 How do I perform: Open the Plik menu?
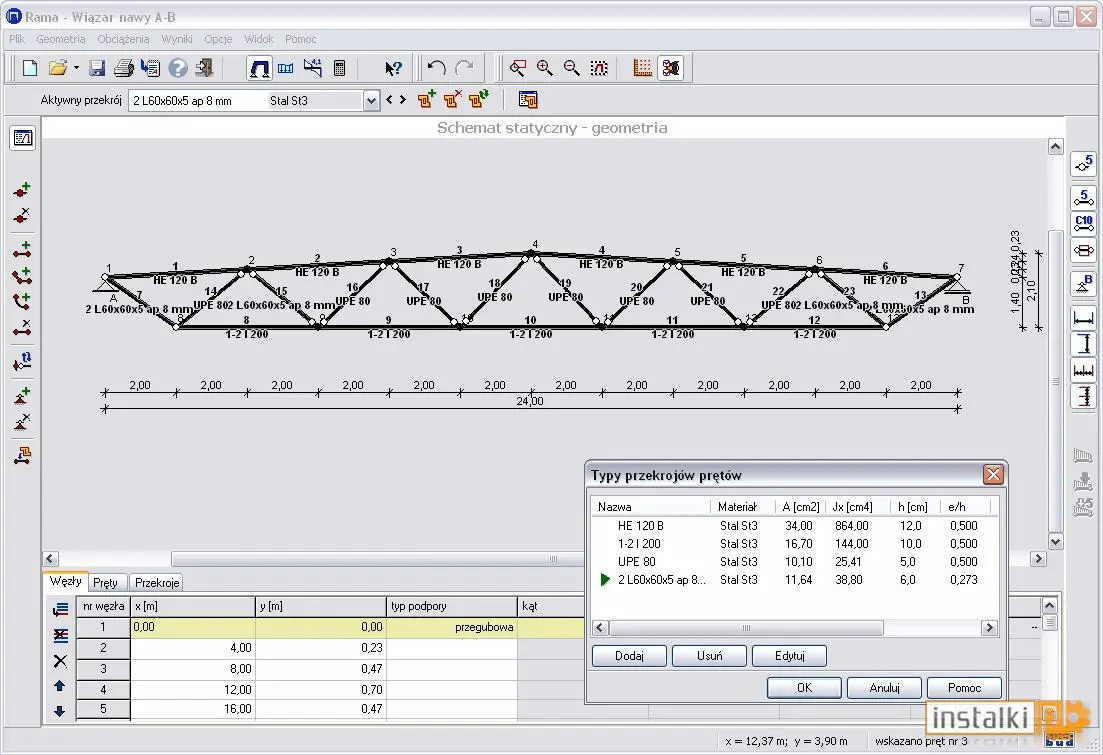tap(17, 39)
